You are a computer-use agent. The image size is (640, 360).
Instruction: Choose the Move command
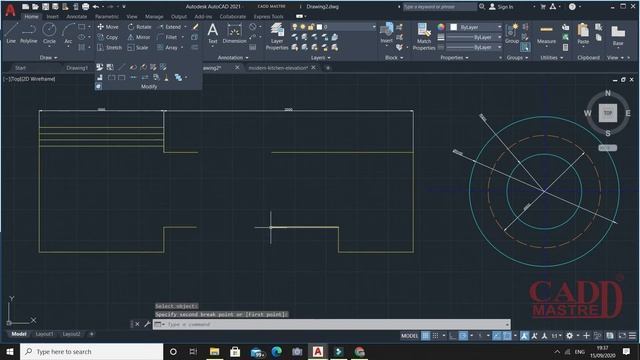(x=108, y=27)
